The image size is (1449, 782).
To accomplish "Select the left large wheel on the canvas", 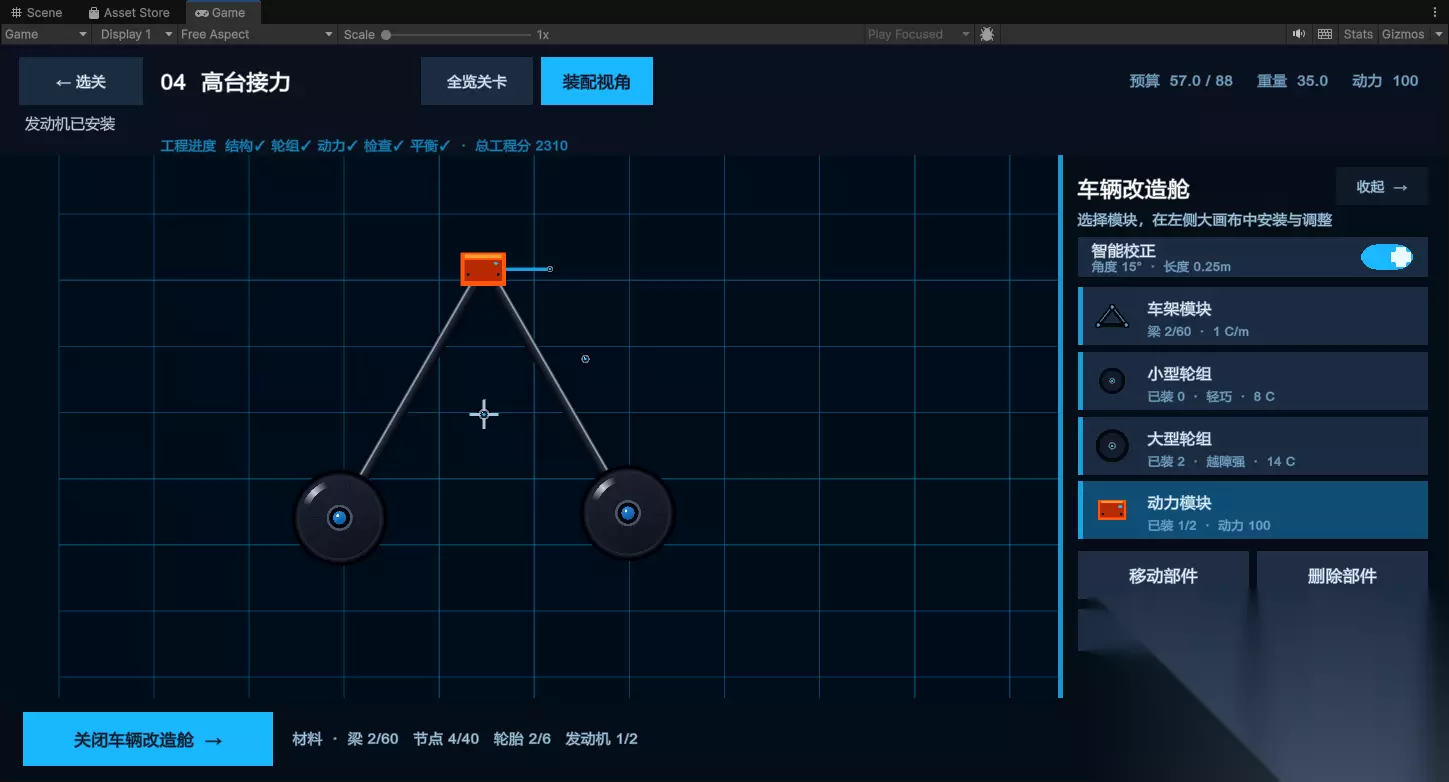I will pyautogui.click(x=340, y=518).
